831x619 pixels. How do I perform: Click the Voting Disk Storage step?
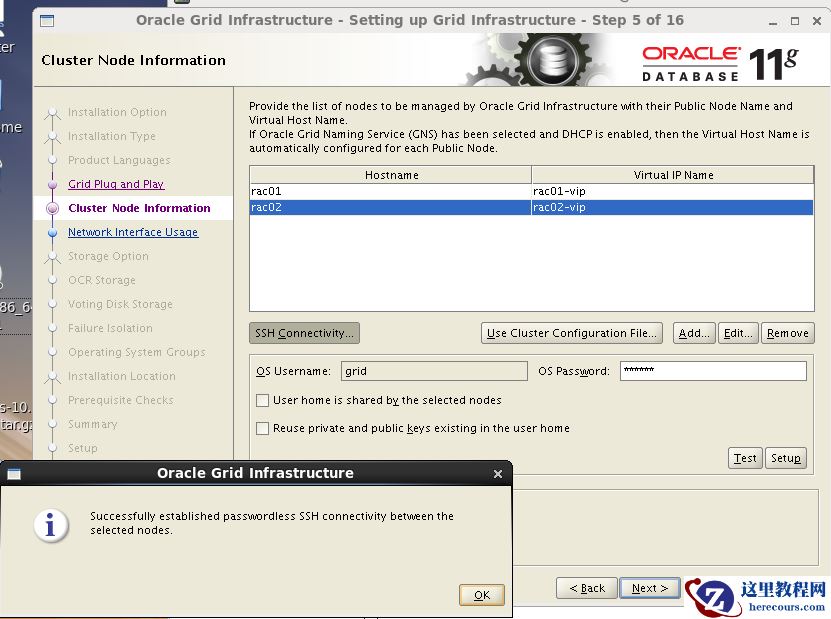pyautogui.click(x=120, y=304)
